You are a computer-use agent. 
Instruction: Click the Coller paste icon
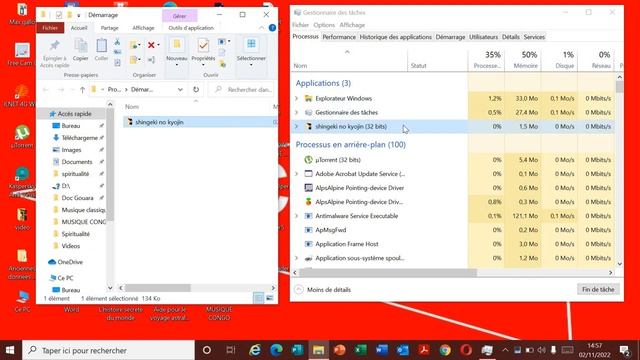click(x=101, y=50)
